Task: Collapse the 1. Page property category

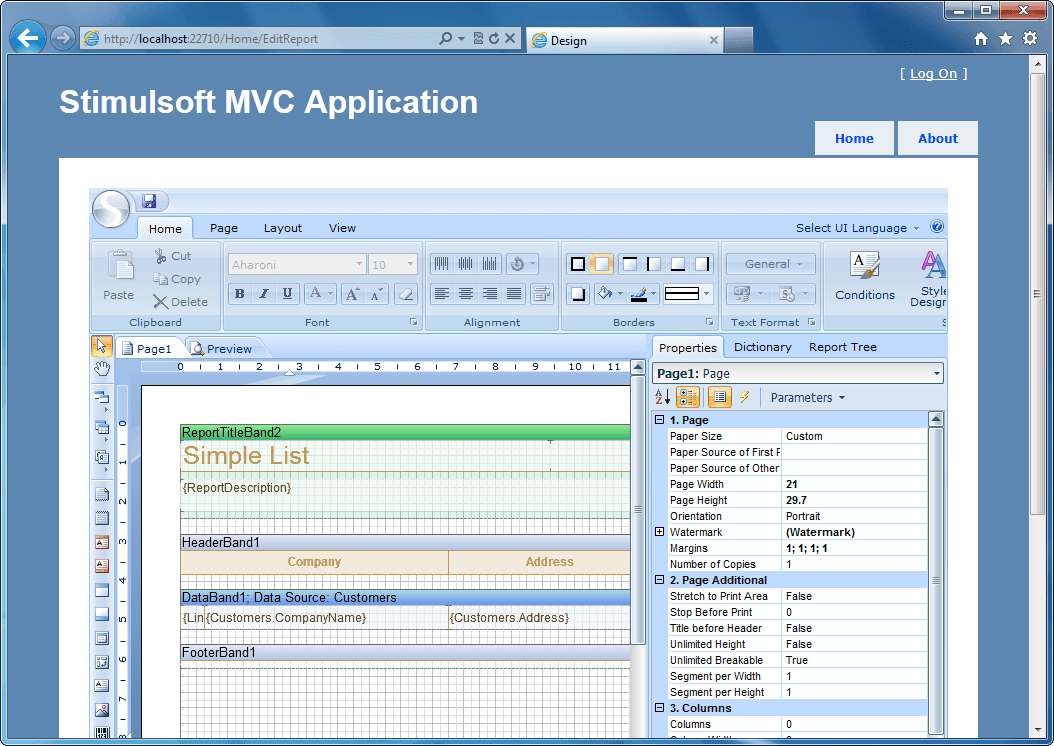Action: [659, 419]
